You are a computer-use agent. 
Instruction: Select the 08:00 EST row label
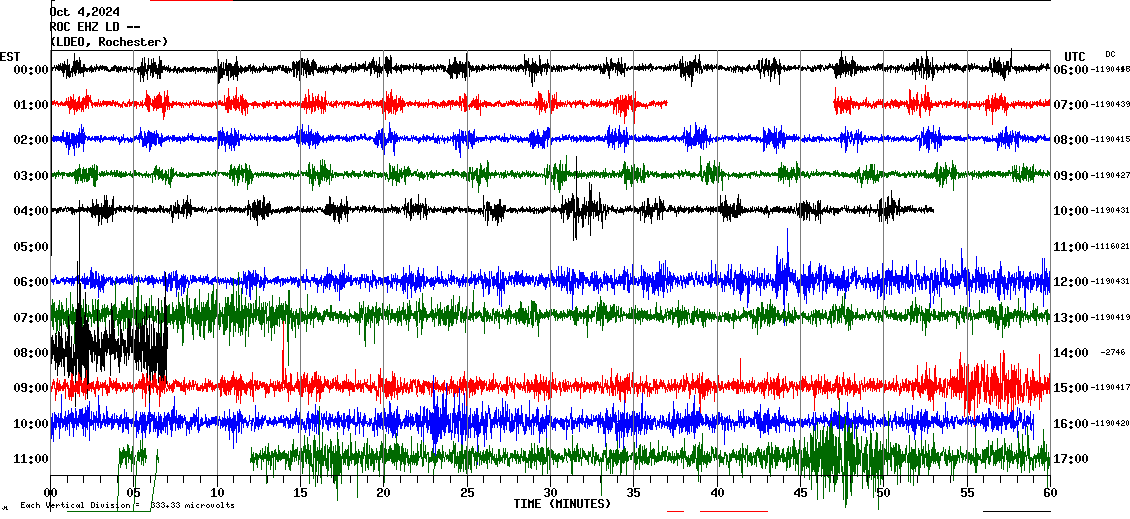(x=30, y=353)
